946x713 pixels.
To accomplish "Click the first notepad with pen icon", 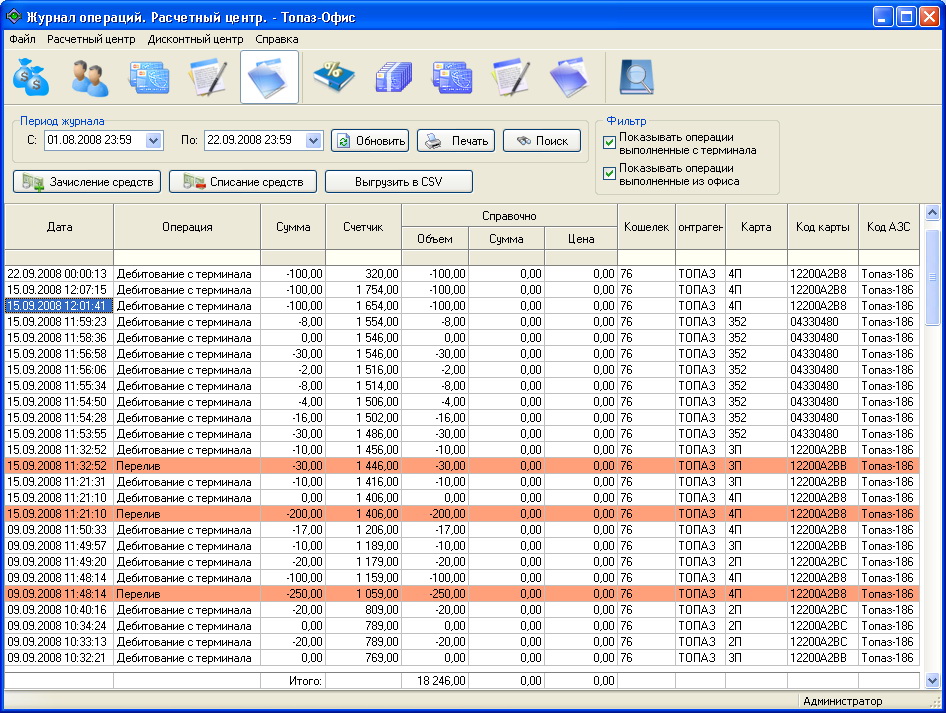I will point(209,78).
